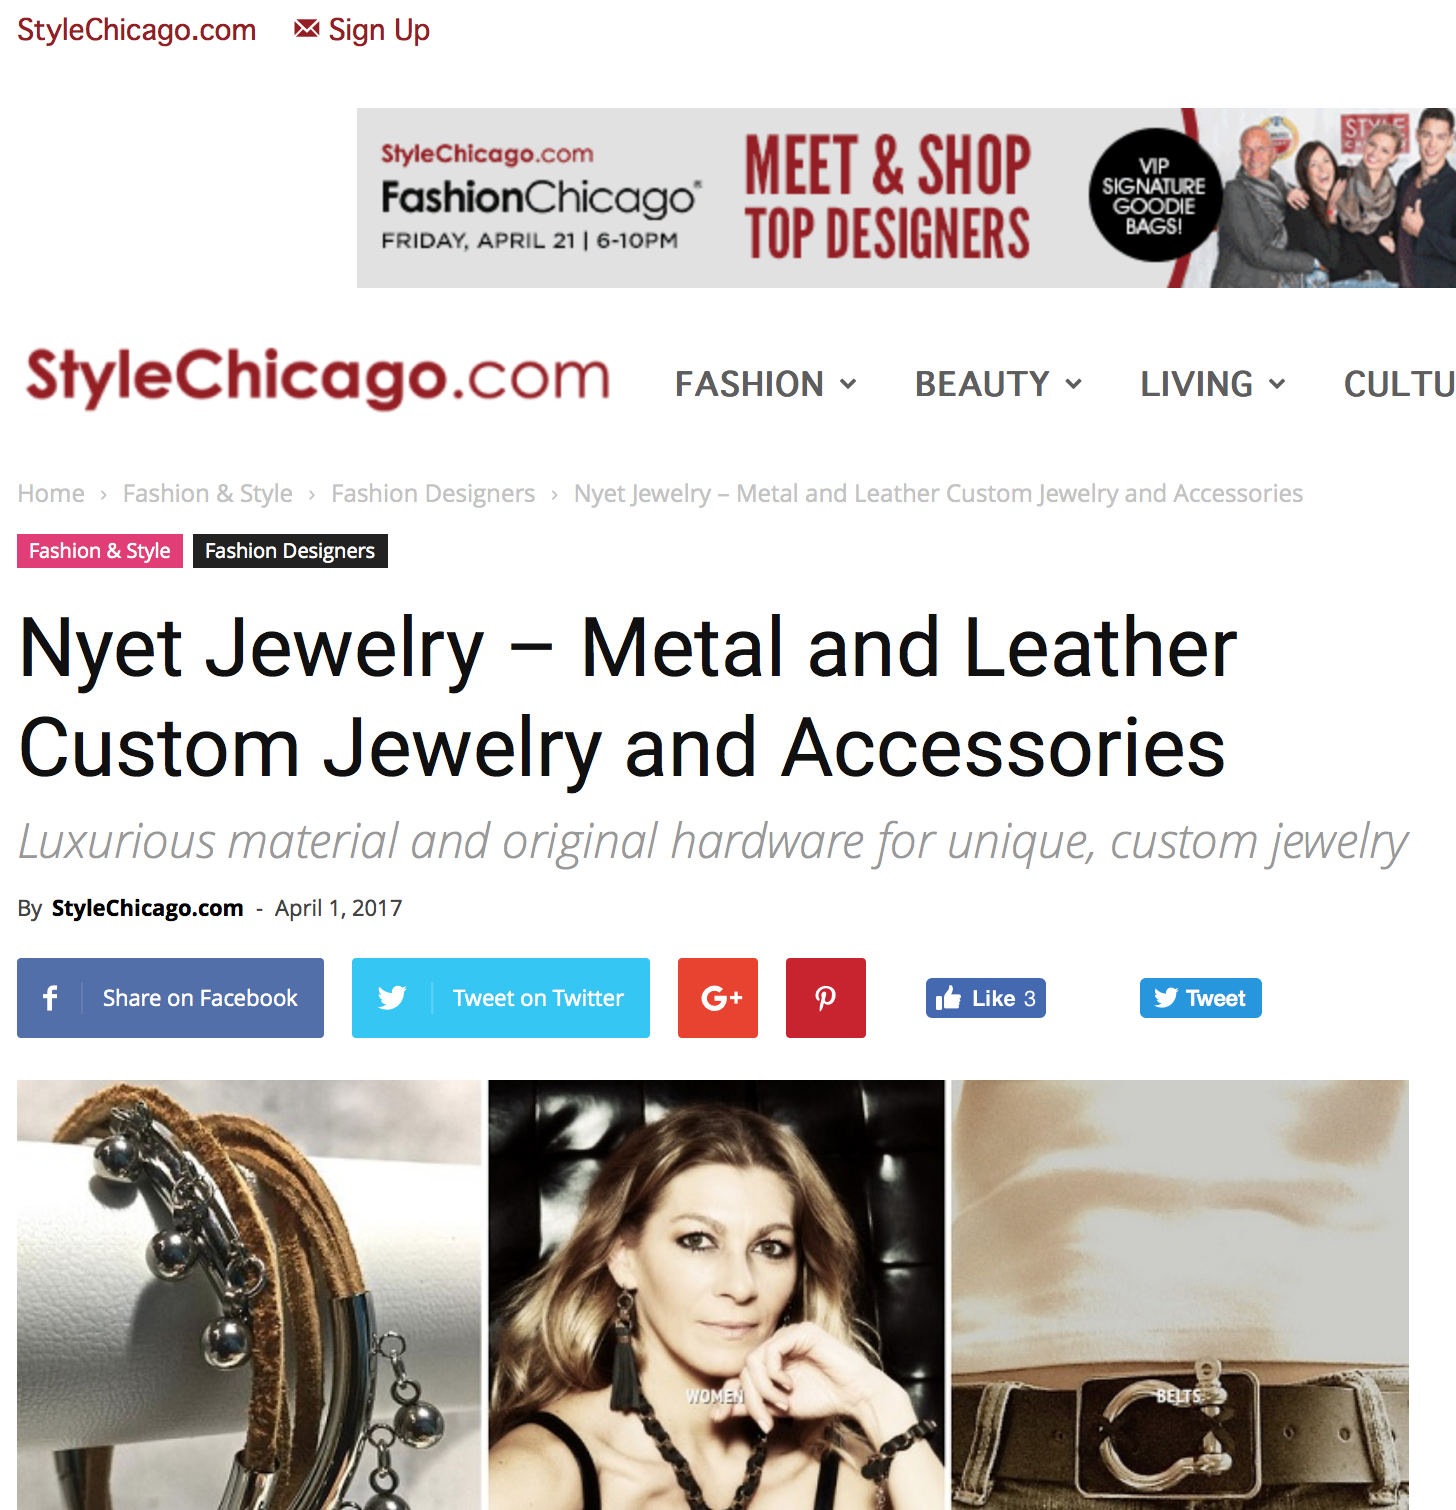This screenshot has width=1456, height=1510.
Task: Expand the FASHION menu chevron
Action: click(x=848, y=384)
